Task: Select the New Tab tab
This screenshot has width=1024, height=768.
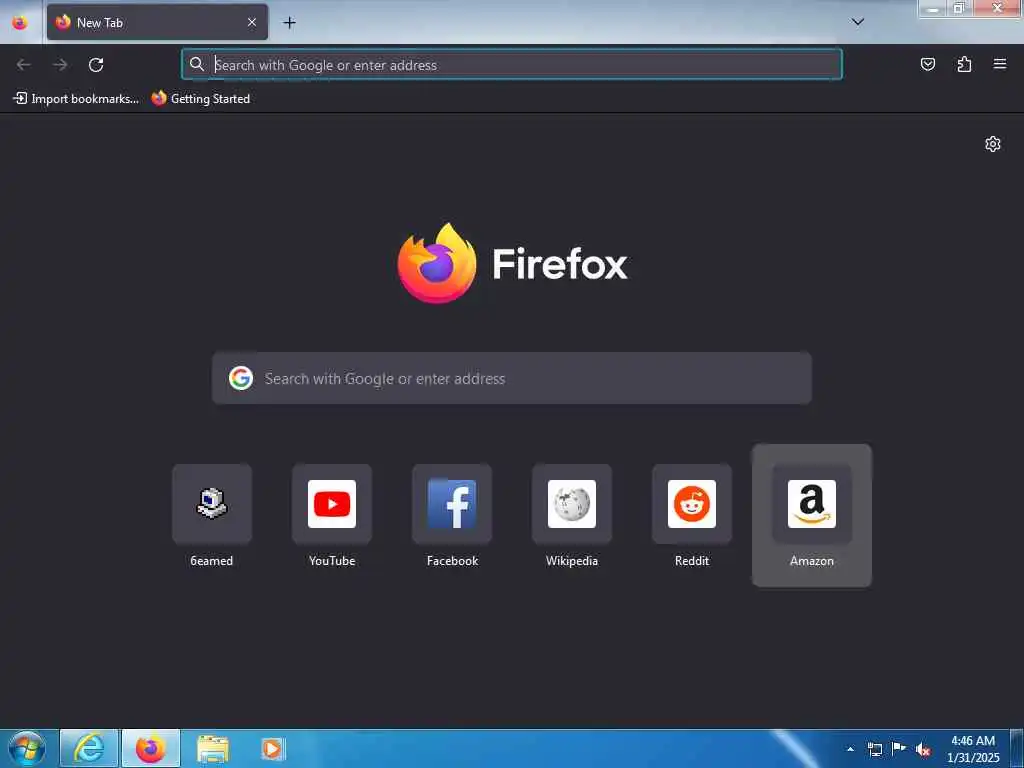Action: click(157, 22)
